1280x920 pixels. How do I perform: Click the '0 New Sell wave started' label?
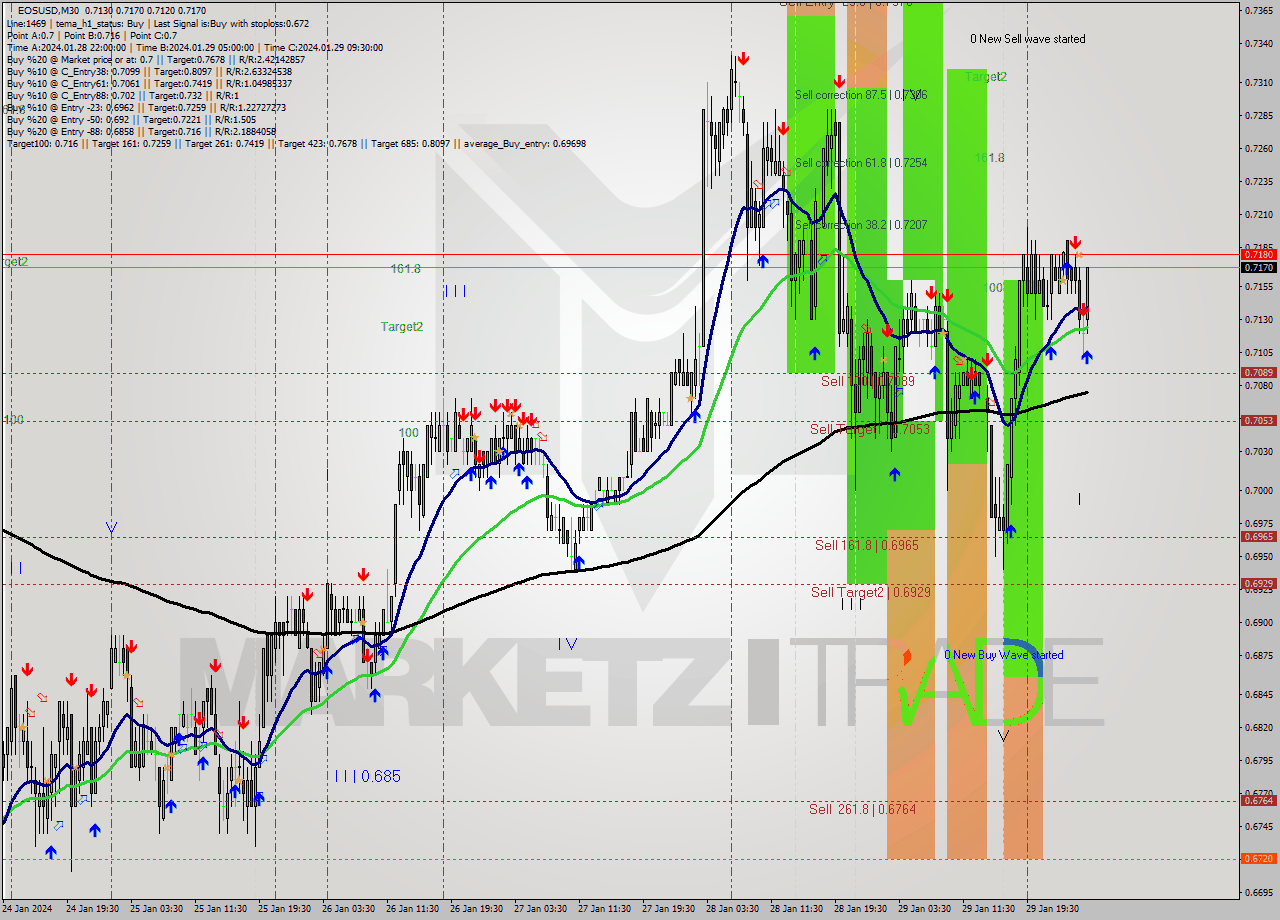click(x=1027, y=39)
